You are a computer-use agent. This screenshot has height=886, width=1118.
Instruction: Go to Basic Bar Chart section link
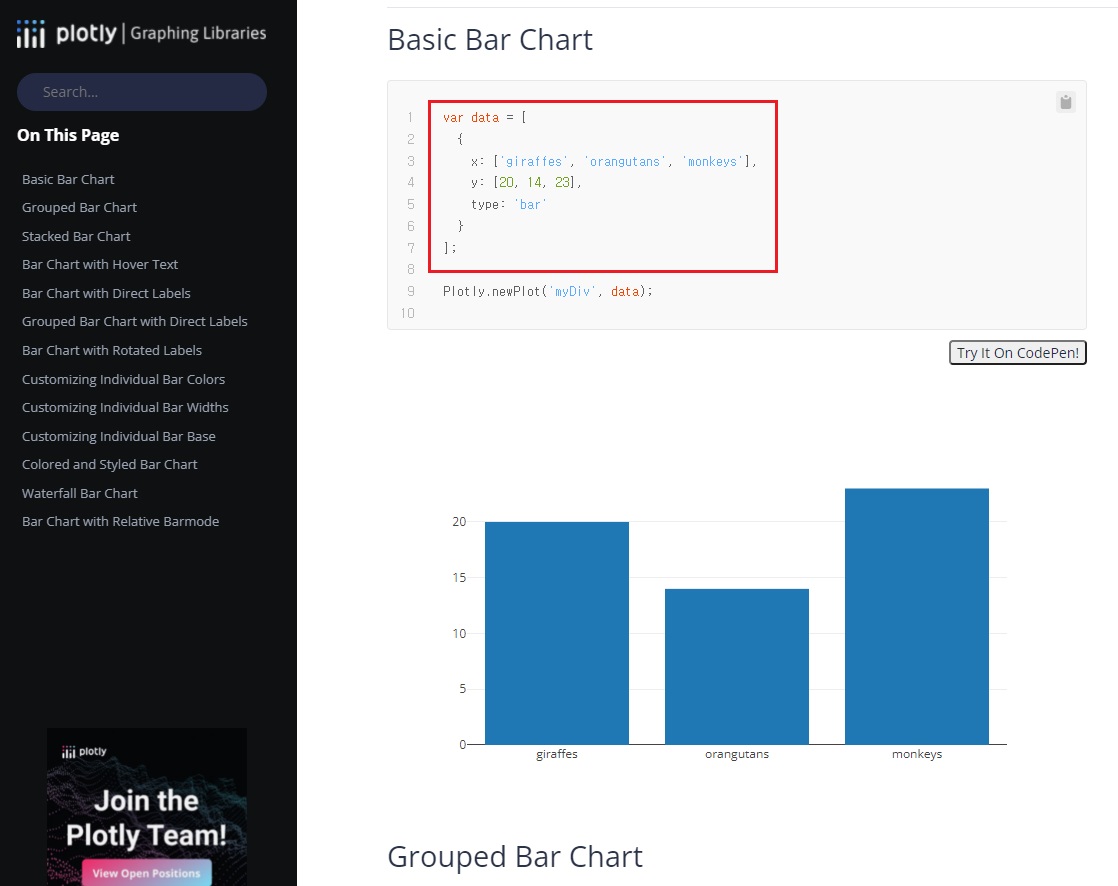click(x=68, y=180)
